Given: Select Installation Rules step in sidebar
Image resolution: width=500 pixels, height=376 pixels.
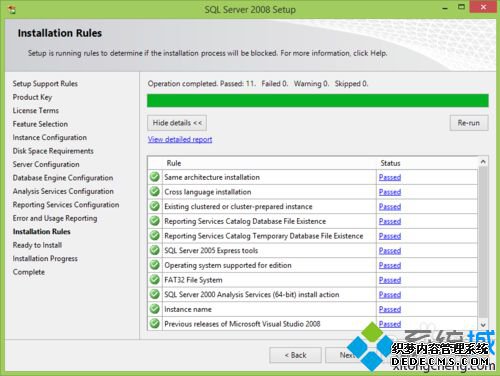Looking at the screenshot, I should coord(42,231).
